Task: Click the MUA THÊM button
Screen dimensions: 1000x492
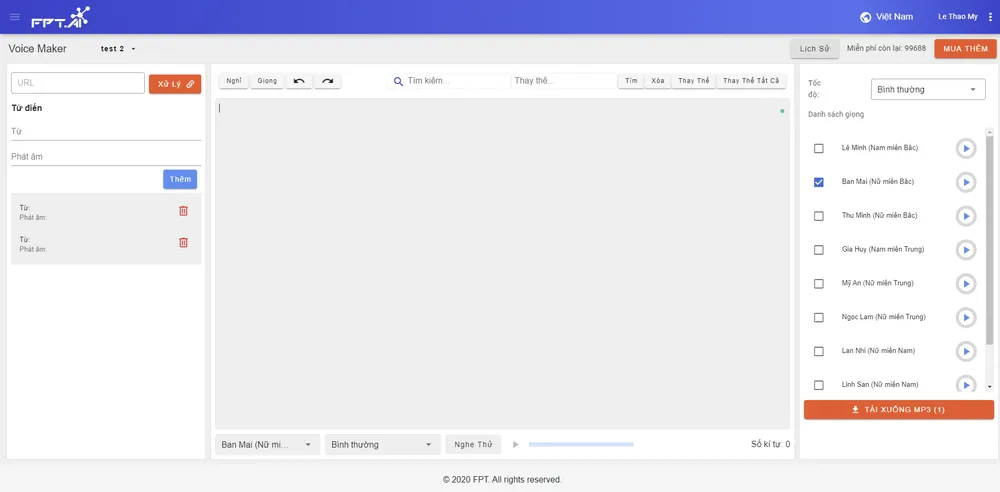Action: (x=964, y=49)
